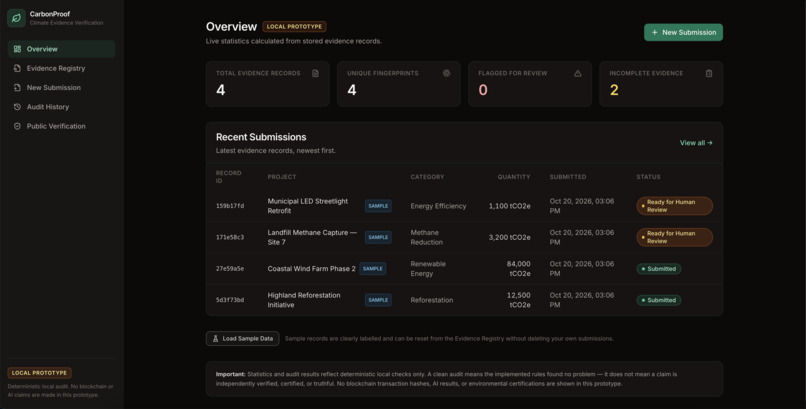
Task: Open Highland Reforestation Initiative project
Action: 304,300
